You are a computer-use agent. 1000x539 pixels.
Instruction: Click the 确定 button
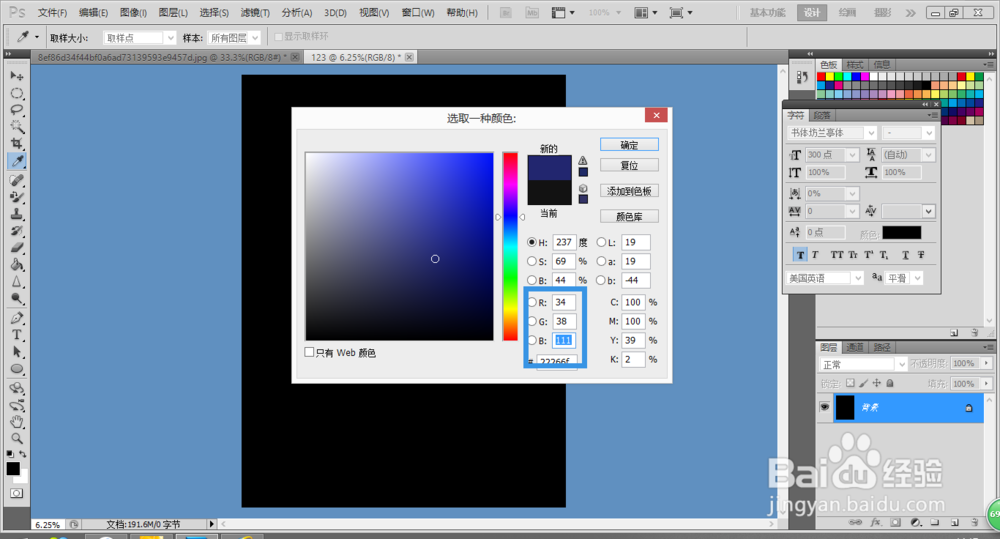[x=629, y=145]
